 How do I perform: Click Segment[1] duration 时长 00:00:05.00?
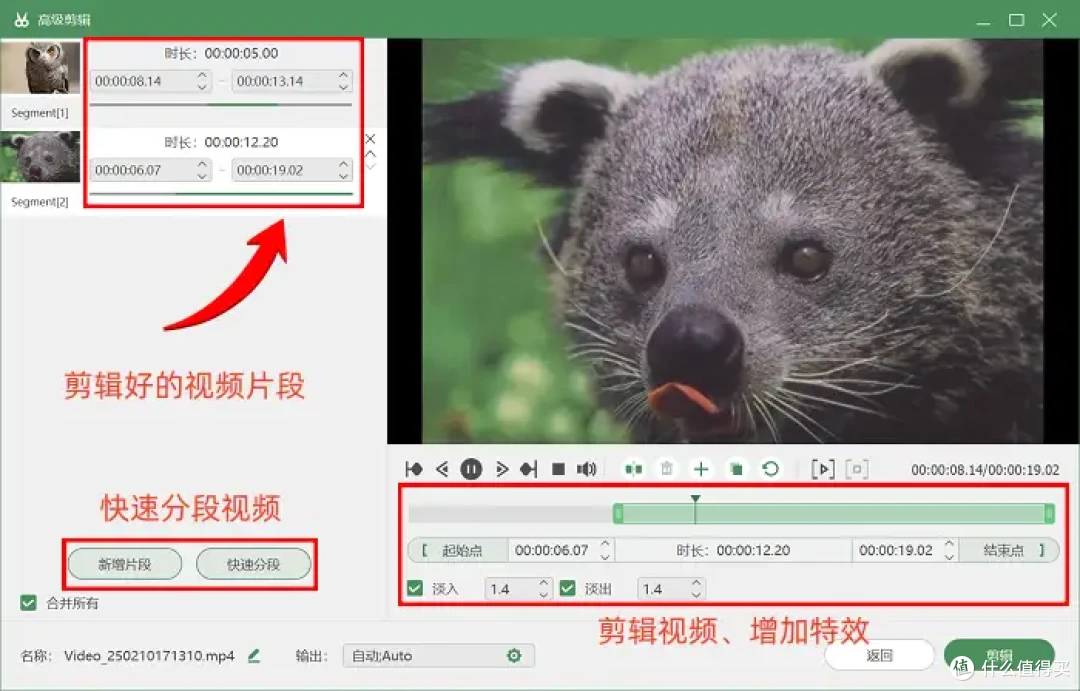point(221,53)
